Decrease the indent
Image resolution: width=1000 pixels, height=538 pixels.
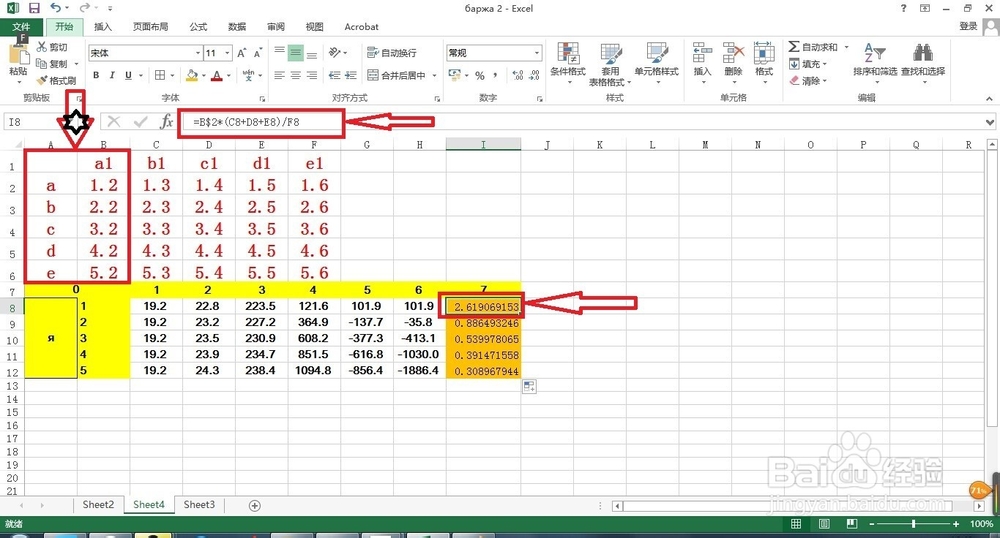(334, 75)
